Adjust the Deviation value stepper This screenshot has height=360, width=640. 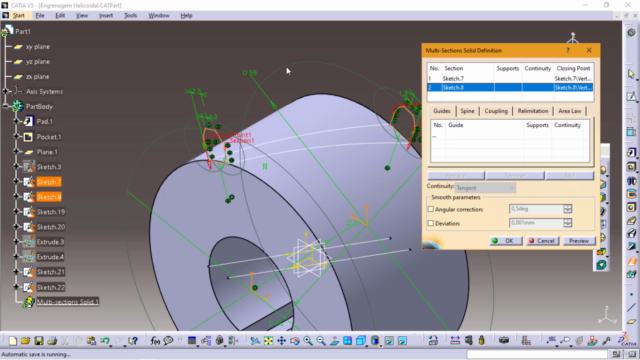(568, 223)
